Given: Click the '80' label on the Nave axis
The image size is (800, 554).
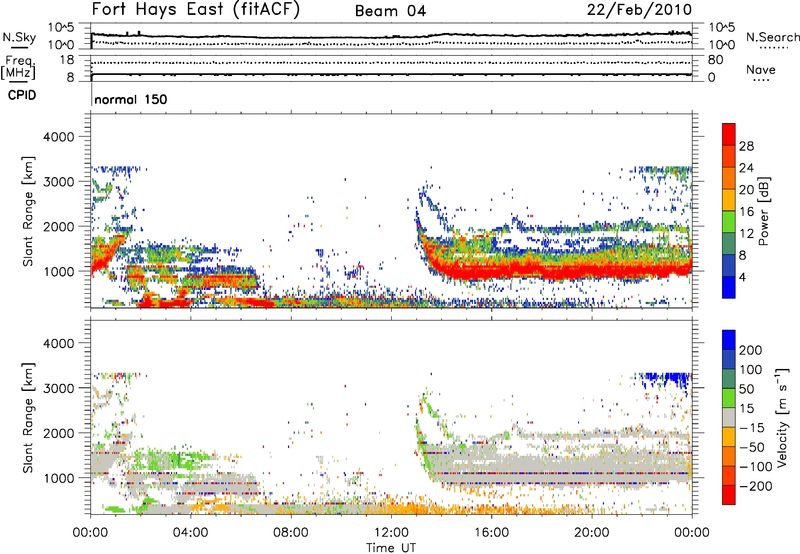Looking at the screenshot, I should coord(715,60).
